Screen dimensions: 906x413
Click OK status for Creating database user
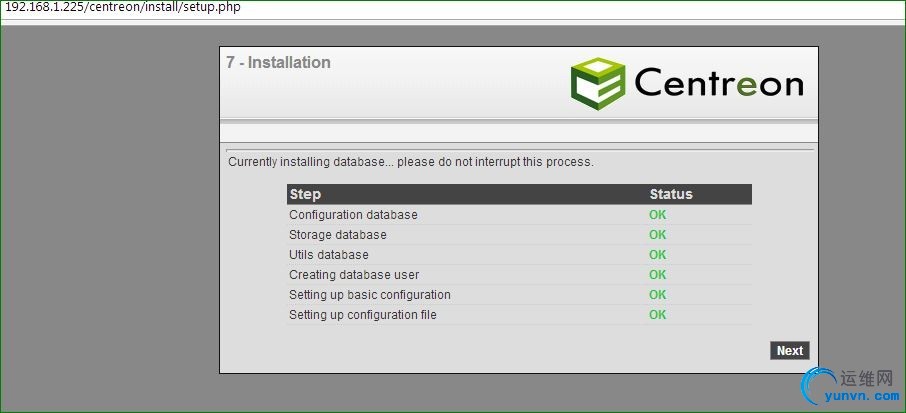tap(657, 275)
